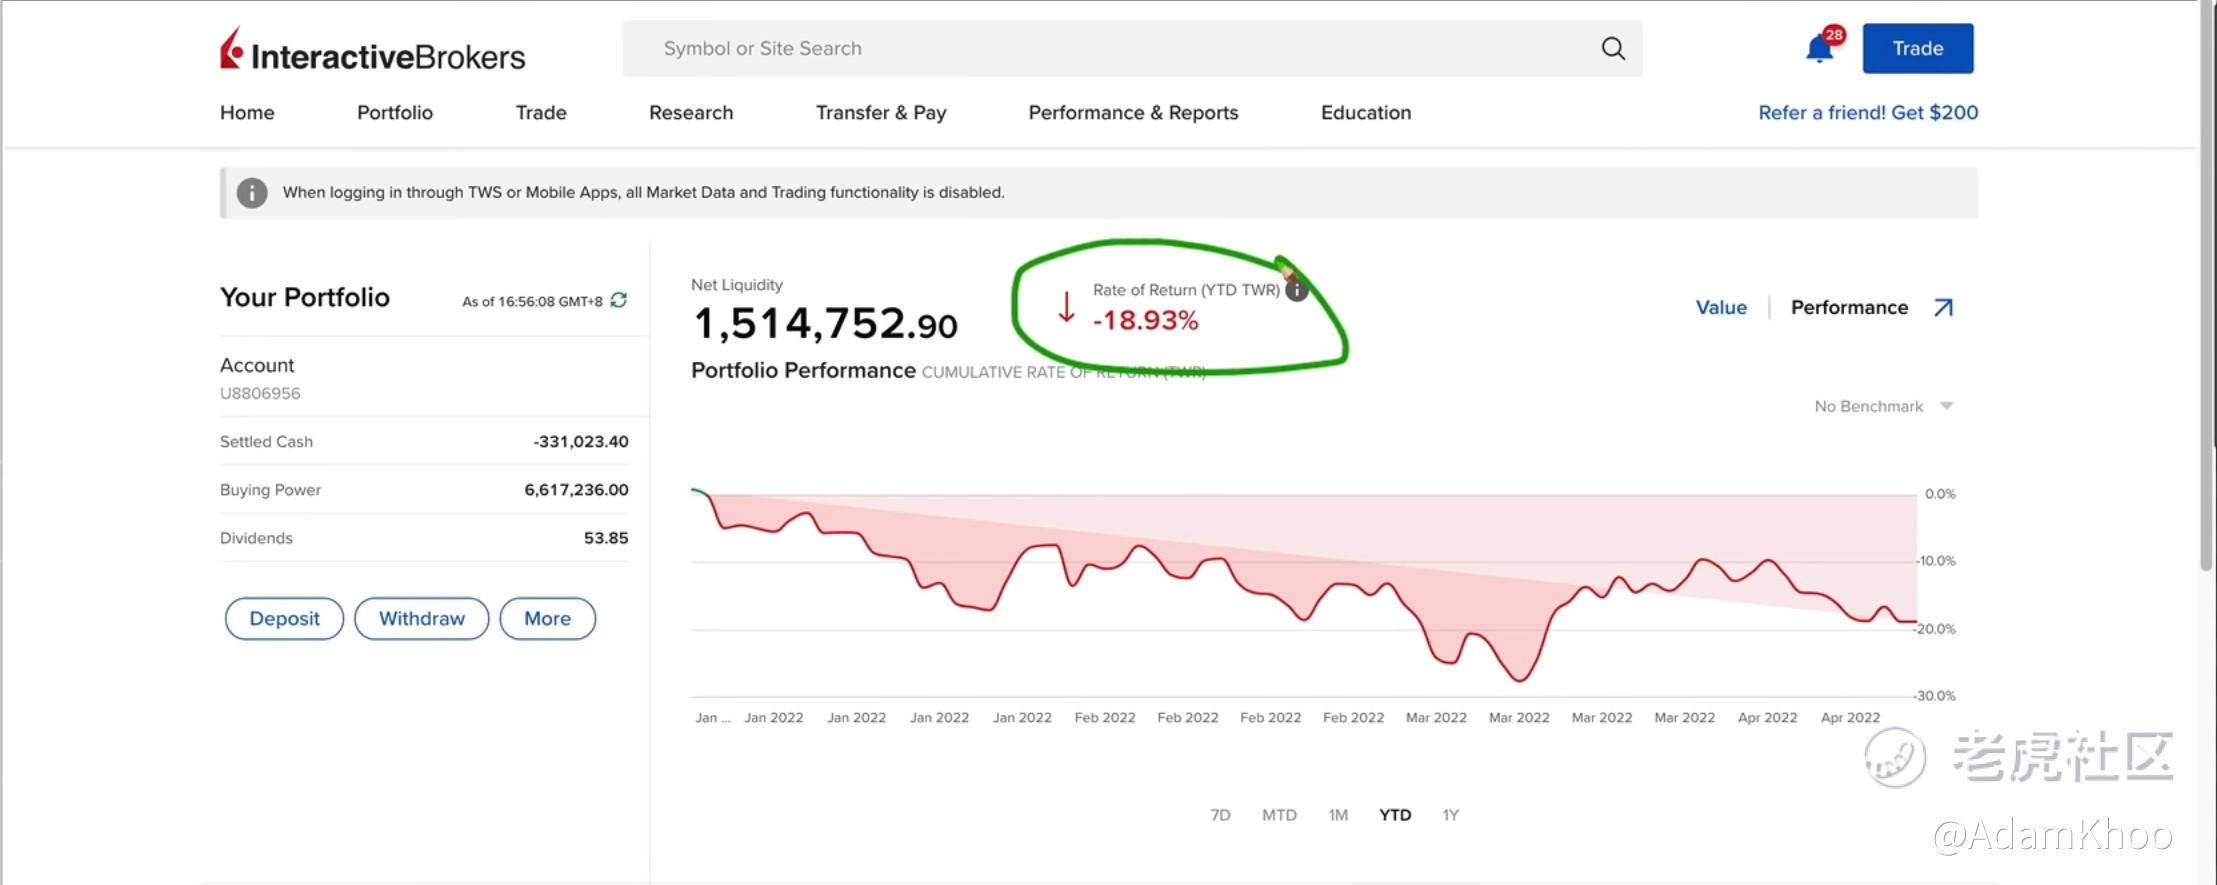Click the Net Liquidity value 1,514,752.90
The image size is (2217, 885).
pos(825,324)
